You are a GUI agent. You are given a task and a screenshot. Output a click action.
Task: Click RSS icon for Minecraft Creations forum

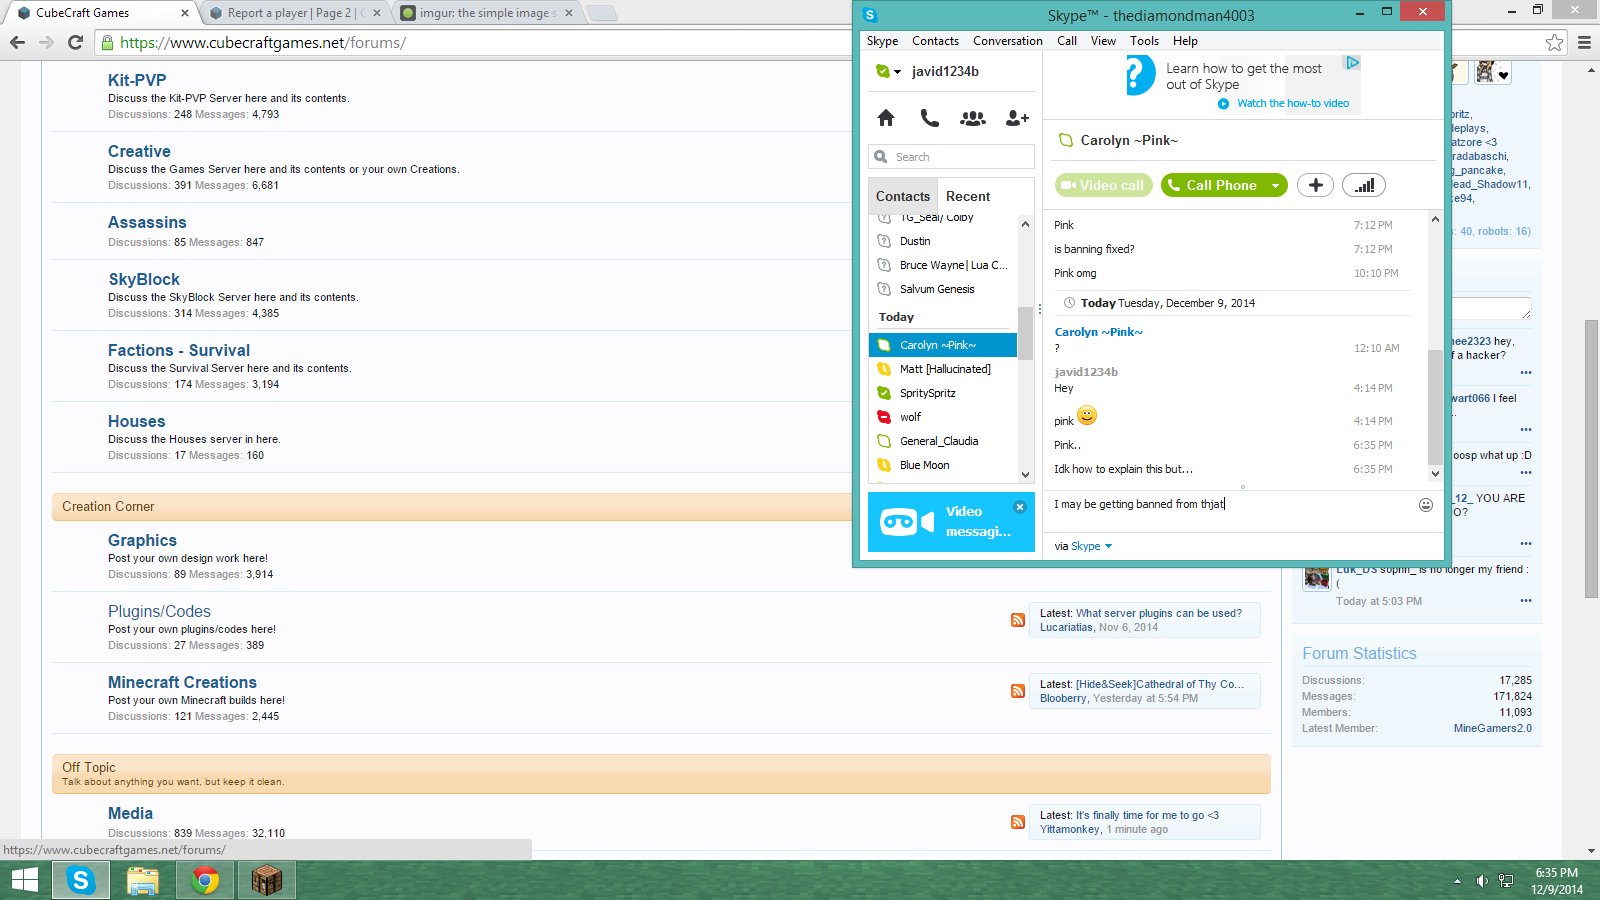(1018, 691)
